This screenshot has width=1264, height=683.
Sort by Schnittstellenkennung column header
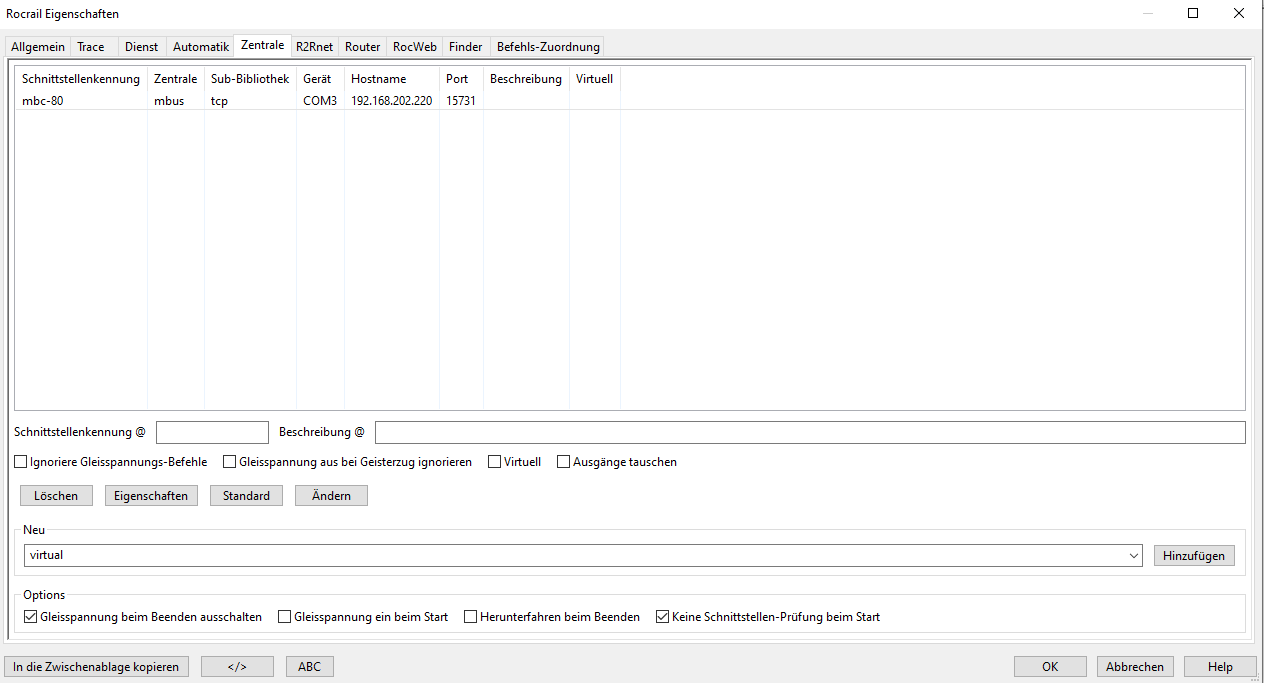[x=81, y=79]
